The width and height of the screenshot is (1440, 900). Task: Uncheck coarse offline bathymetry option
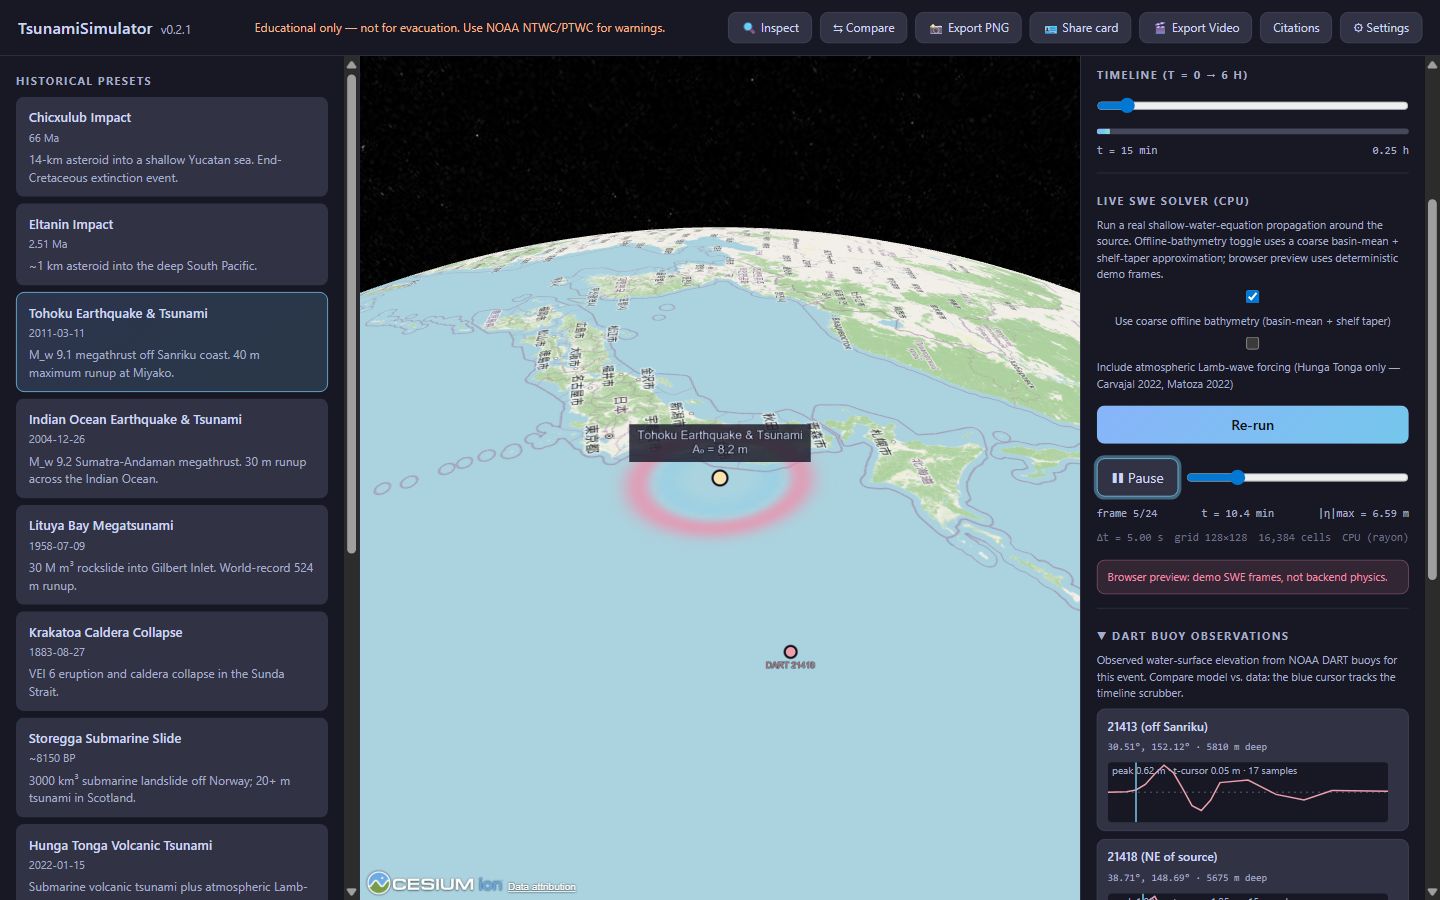1252,296
